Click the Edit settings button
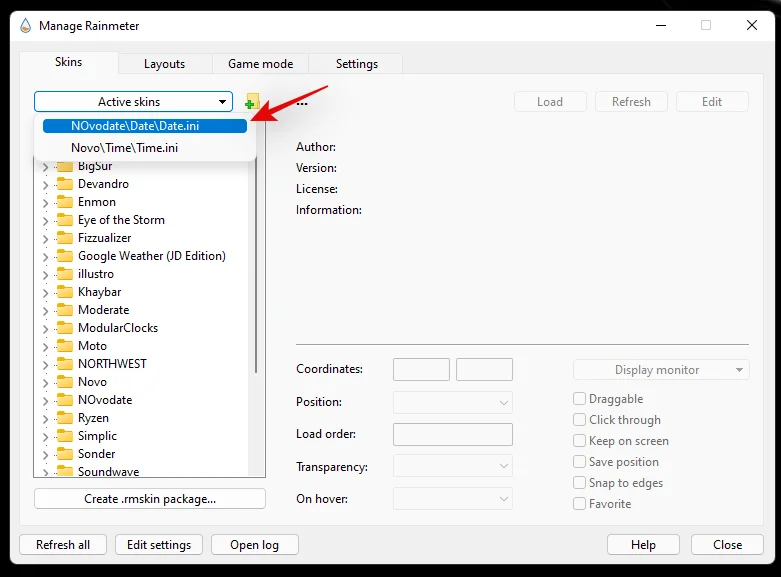Viewport: 781px width, 577px height. 159,545
